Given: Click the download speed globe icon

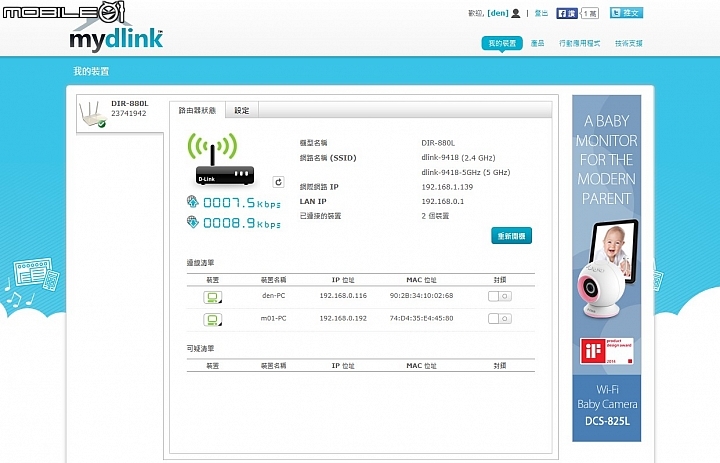Looking at the screenshot, I should (x=192, y=222).
